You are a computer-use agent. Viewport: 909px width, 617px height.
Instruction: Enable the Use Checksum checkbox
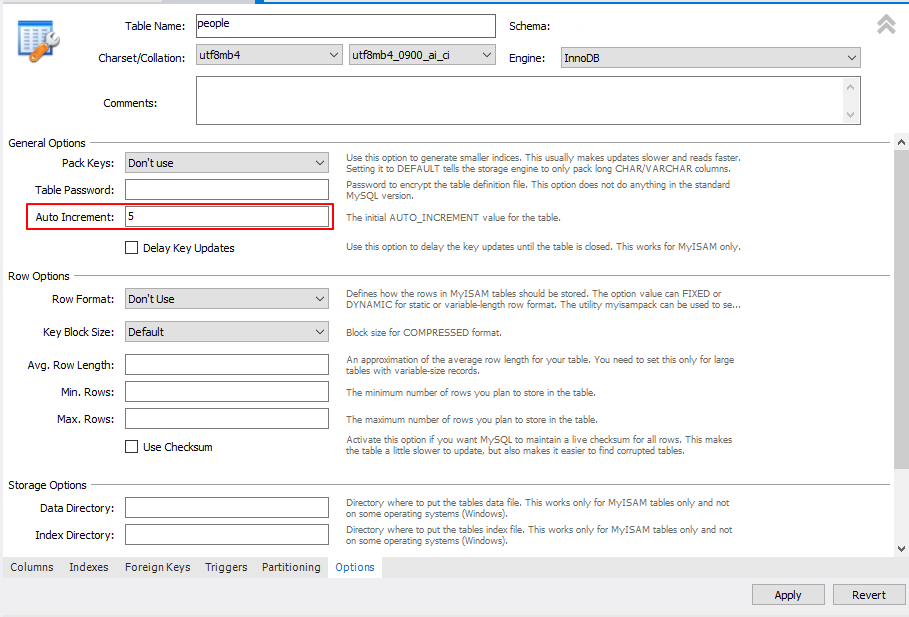click(131, 446)
